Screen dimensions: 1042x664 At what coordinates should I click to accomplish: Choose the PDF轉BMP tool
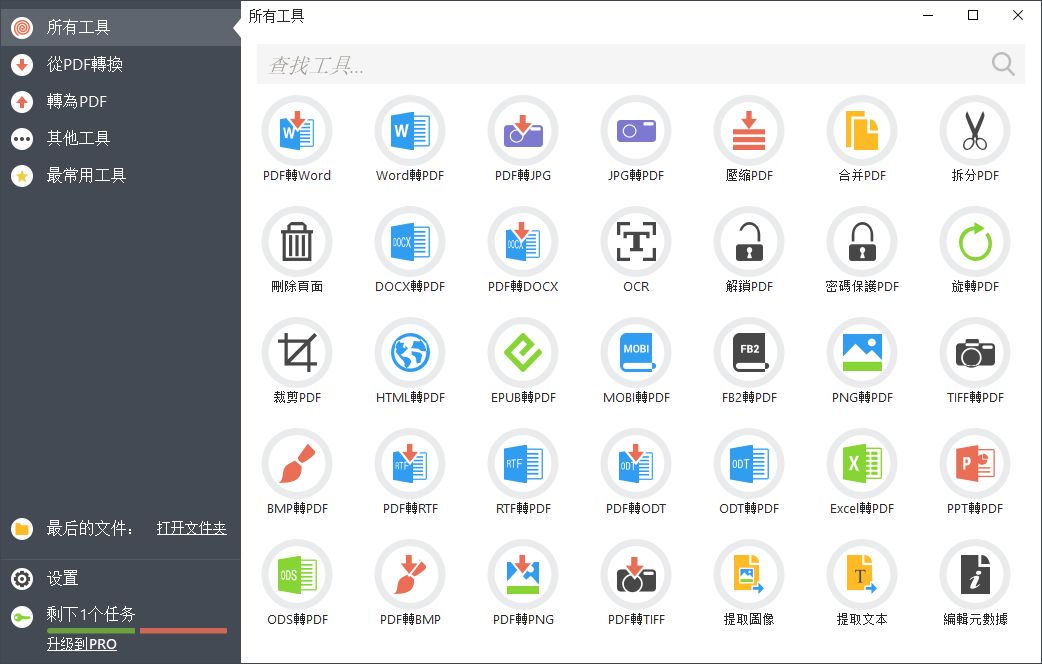(x=409, y=575)
